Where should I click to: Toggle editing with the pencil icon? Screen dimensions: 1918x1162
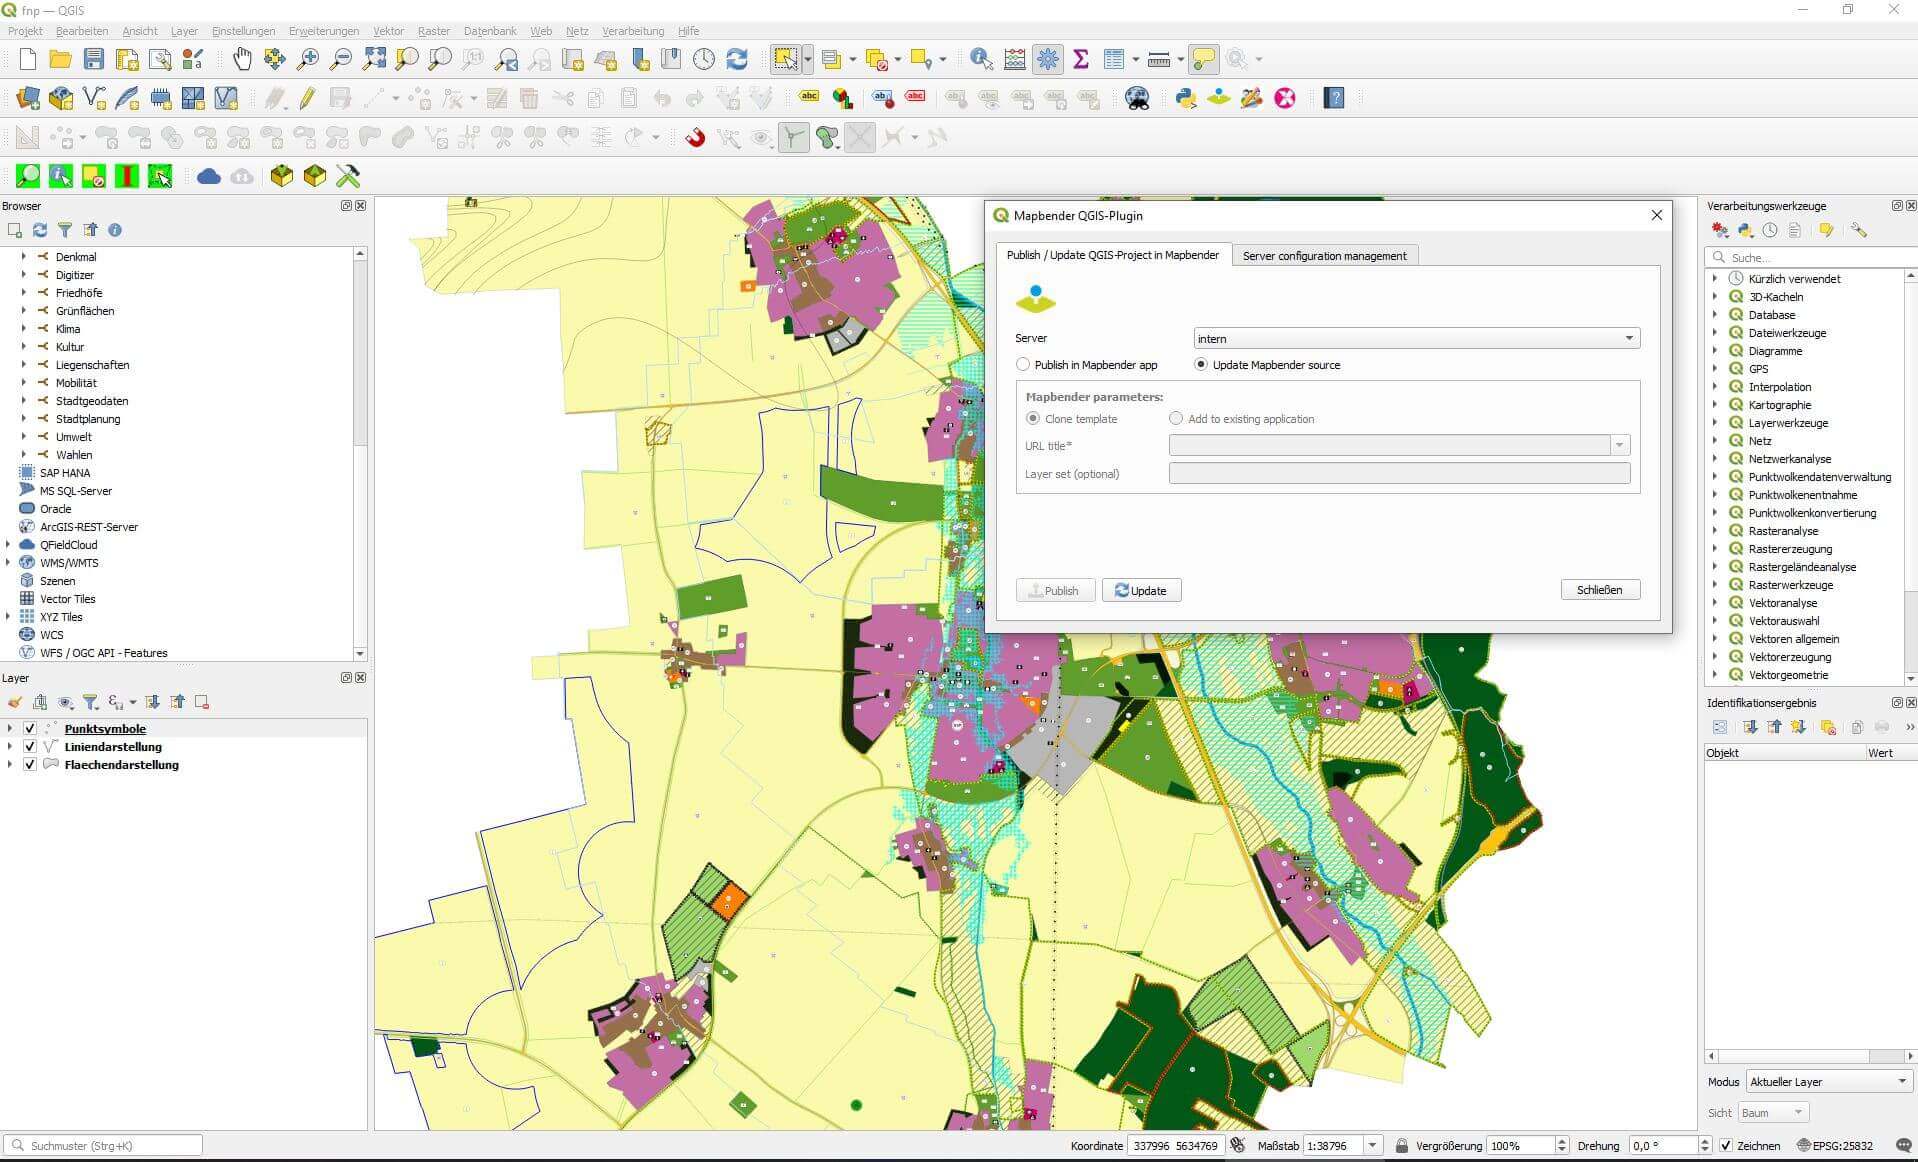[304, 97]
